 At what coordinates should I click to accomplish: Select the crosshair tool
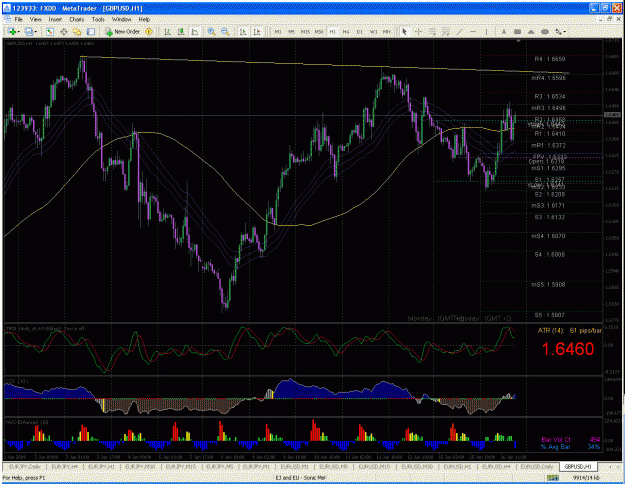point(418,31)
